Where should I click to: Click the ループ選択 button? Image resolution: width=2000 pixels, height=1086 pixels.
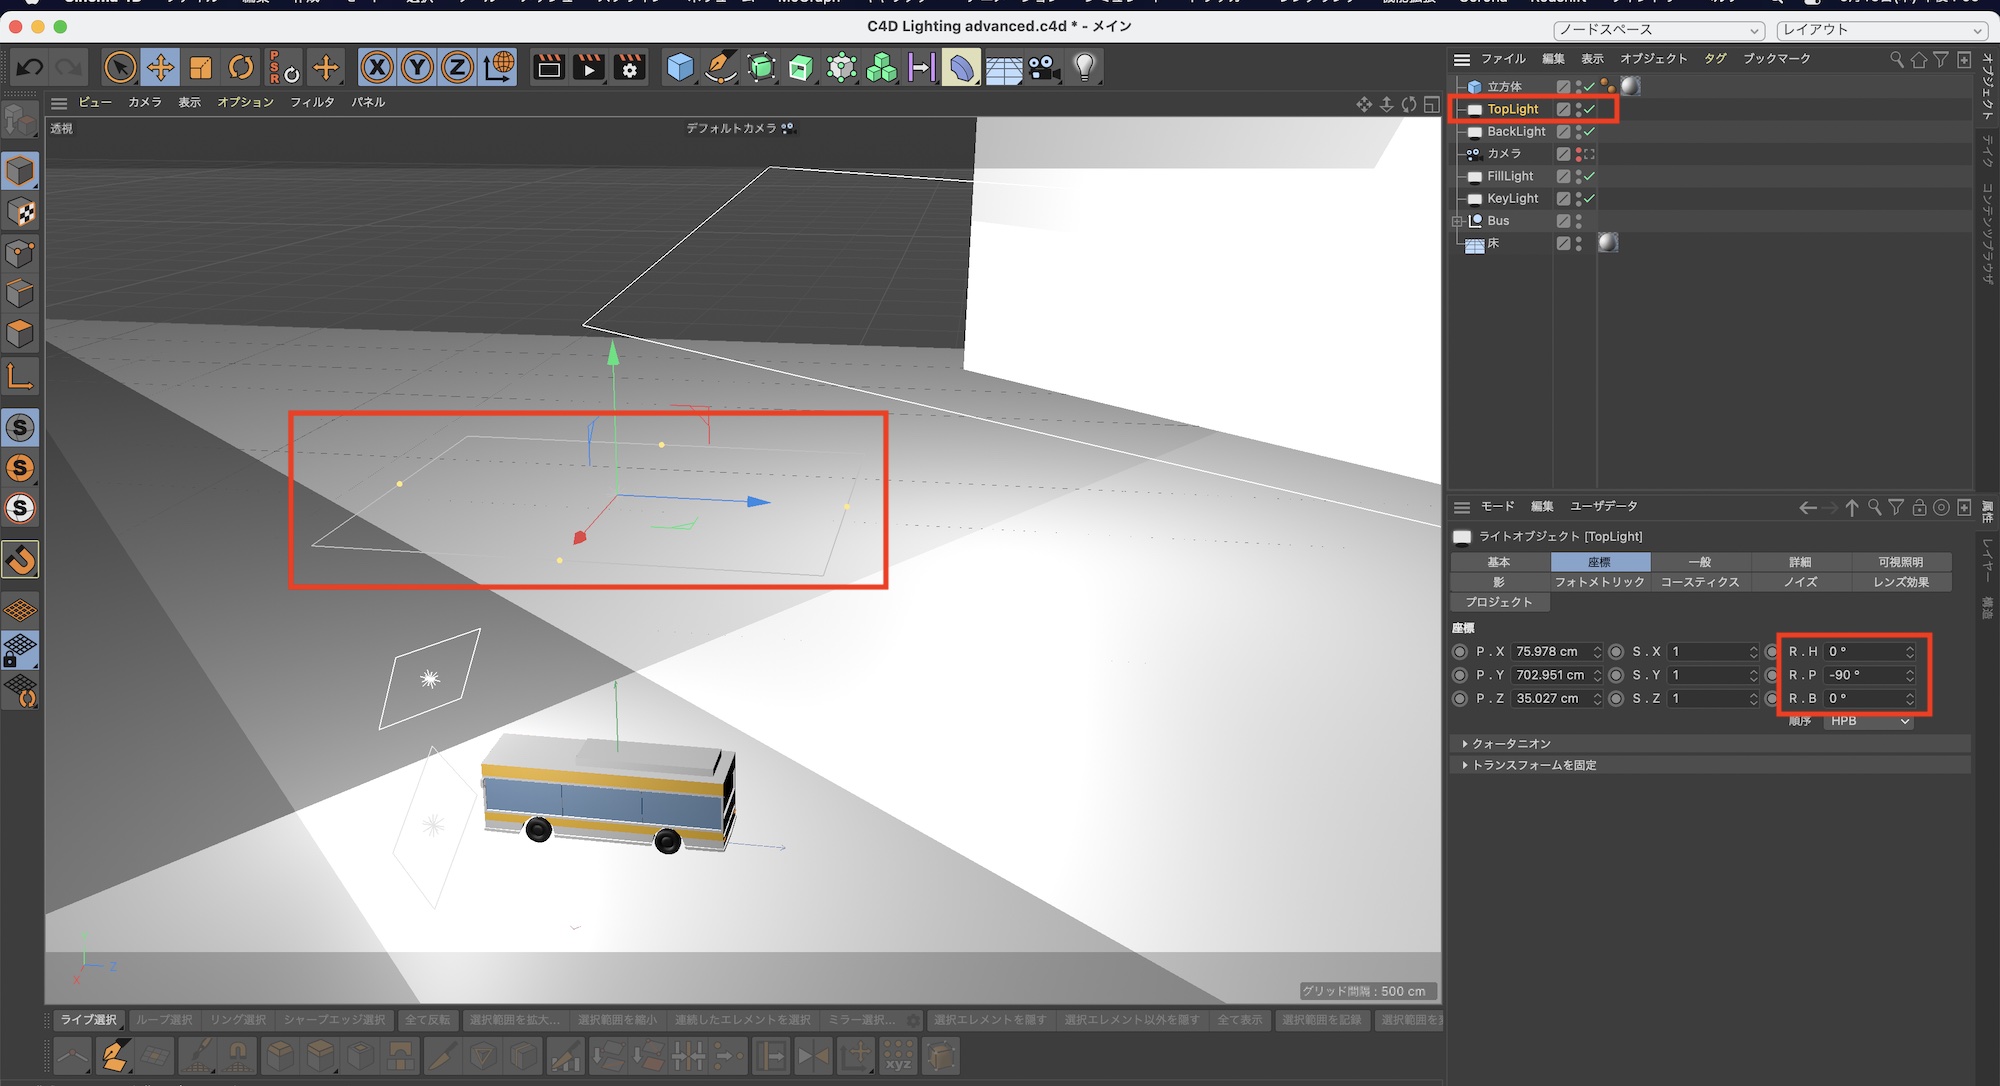coord(164,1020)
